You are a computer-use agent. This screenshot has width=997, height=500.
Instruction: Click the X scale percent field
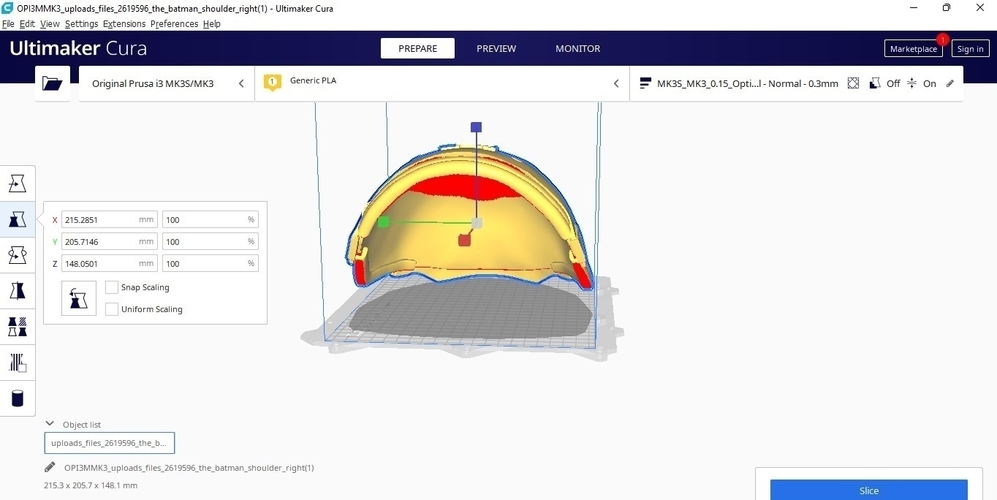click(x=210, y=219)
